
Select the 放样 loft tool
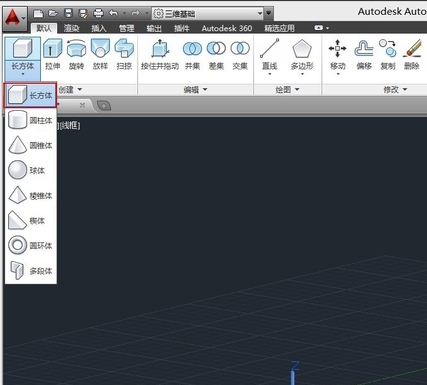tap(100, 55)
